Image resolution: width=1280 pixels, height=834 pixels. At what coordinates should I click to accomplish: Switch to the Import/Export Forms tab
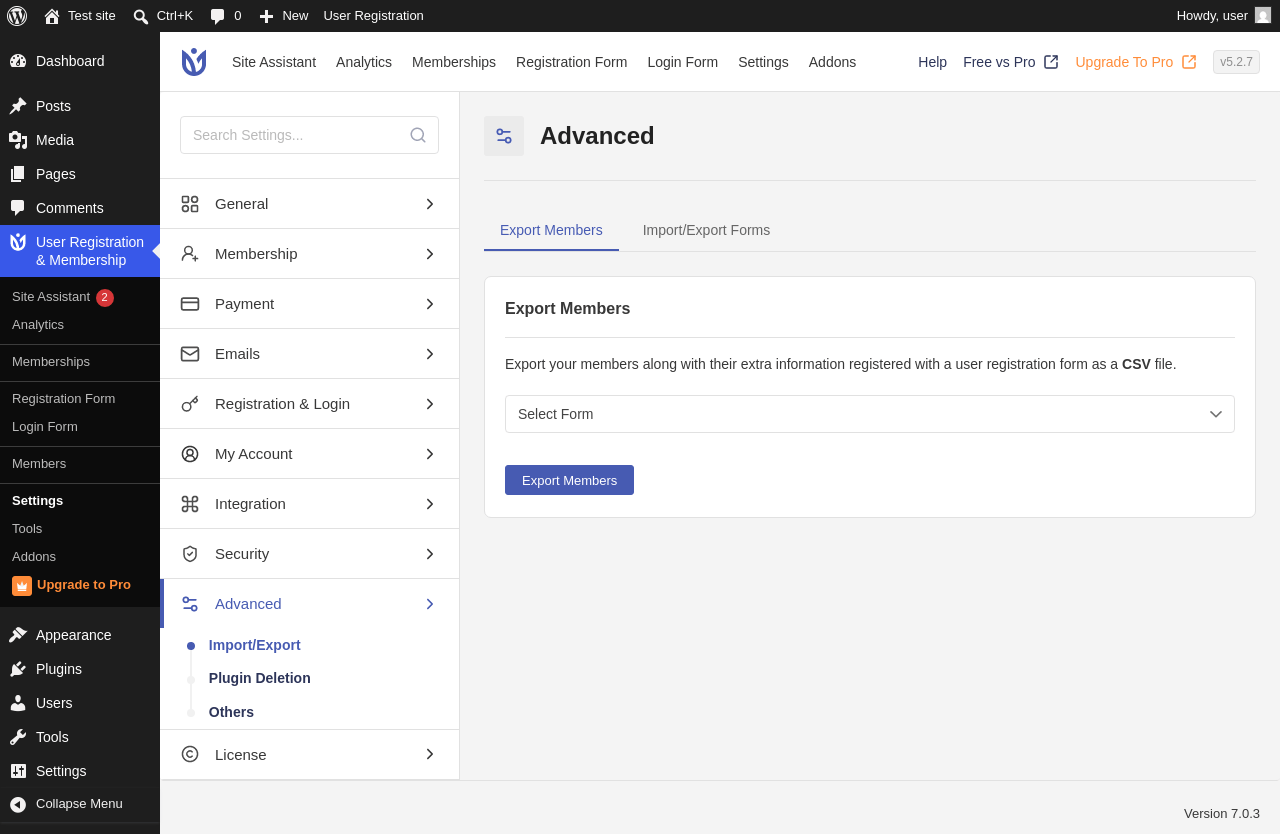point(706,230)
